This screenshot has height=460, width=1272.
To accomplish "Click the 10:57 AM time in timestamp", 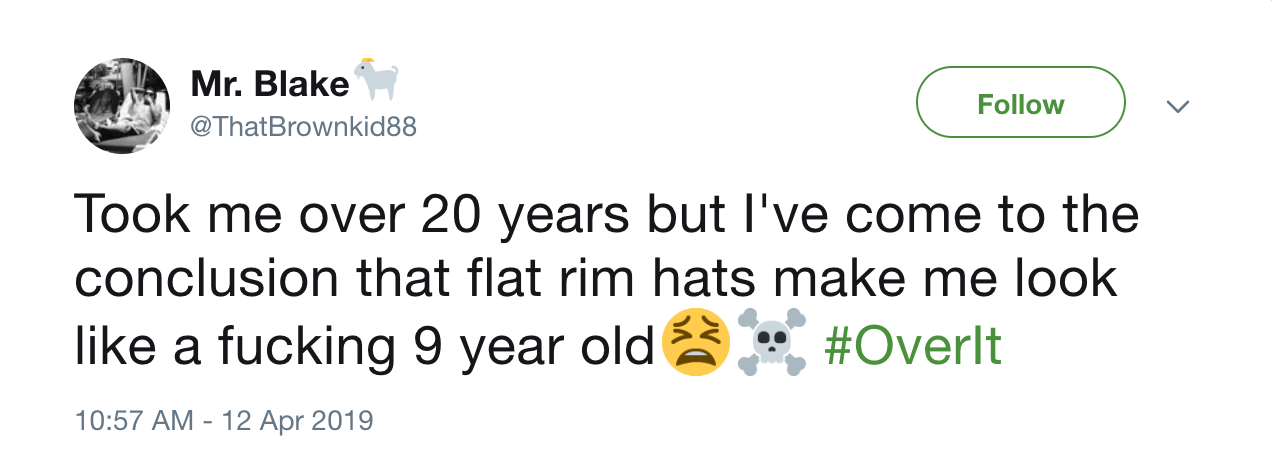I will 135,419.
